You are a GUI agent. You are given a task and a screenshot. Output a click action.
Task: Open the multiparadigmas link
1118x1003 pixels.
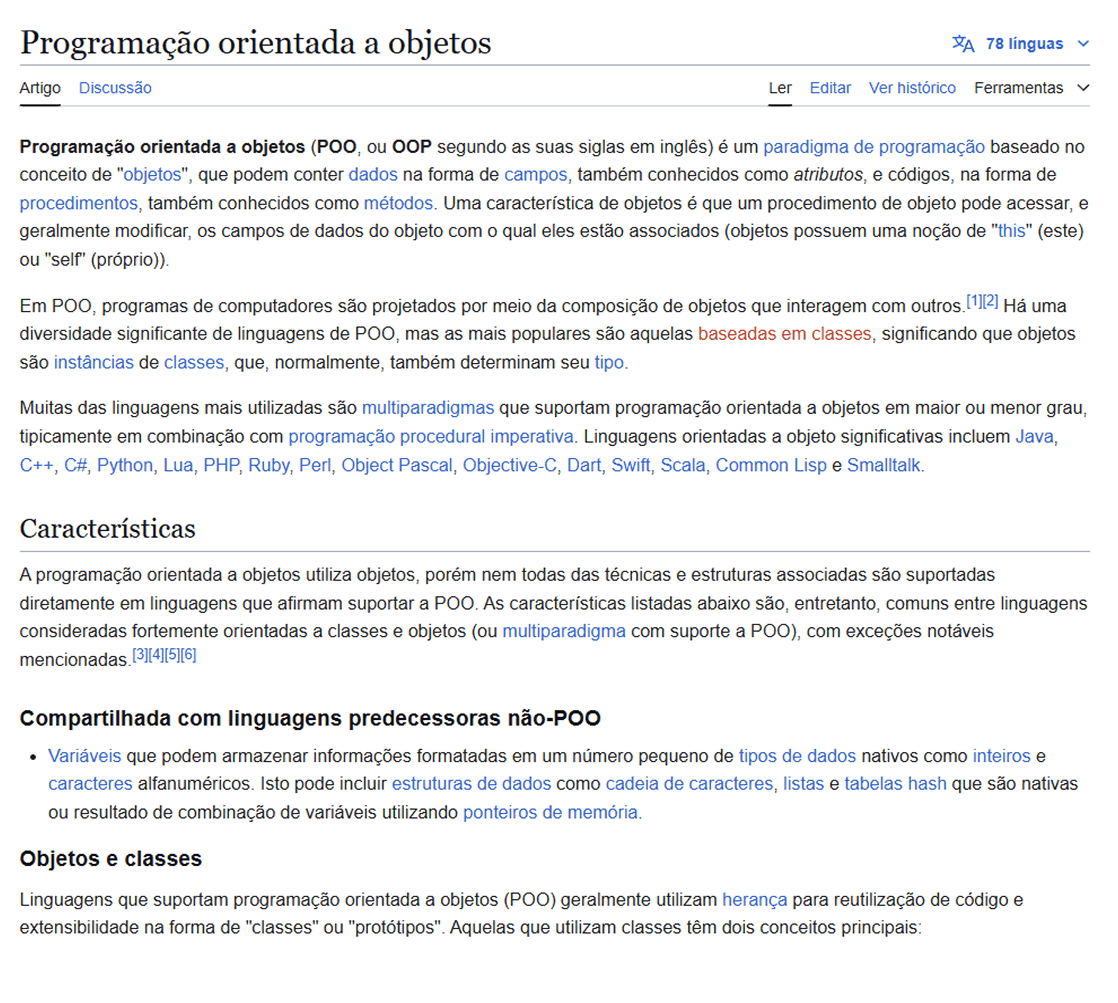[x=428, y=408]
